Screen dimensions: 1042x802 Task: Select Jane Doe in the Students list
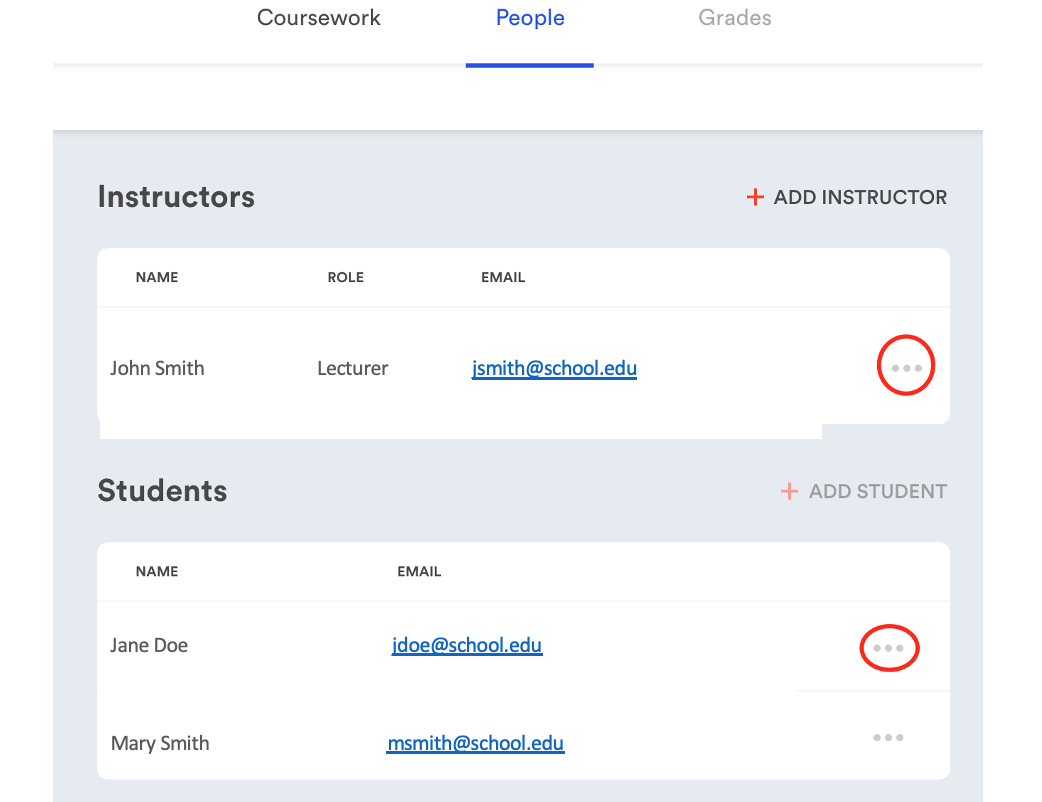[x=149, y=645]
